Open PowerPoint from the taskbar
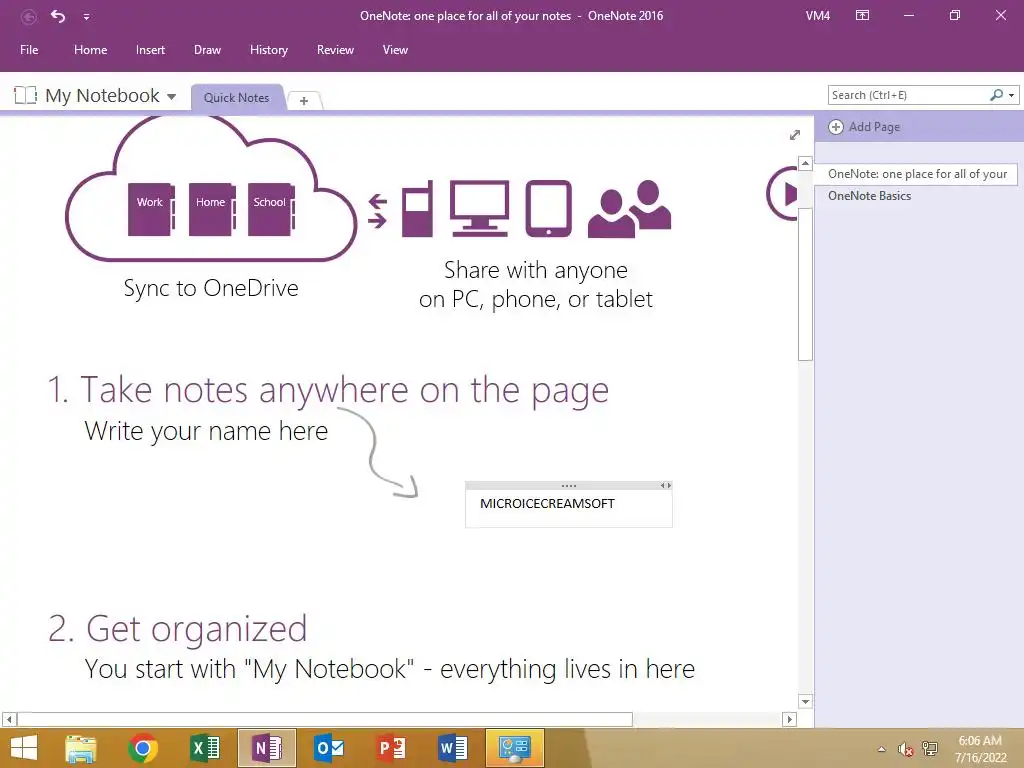The image size is (1024, 768). [x=391, y=748]
